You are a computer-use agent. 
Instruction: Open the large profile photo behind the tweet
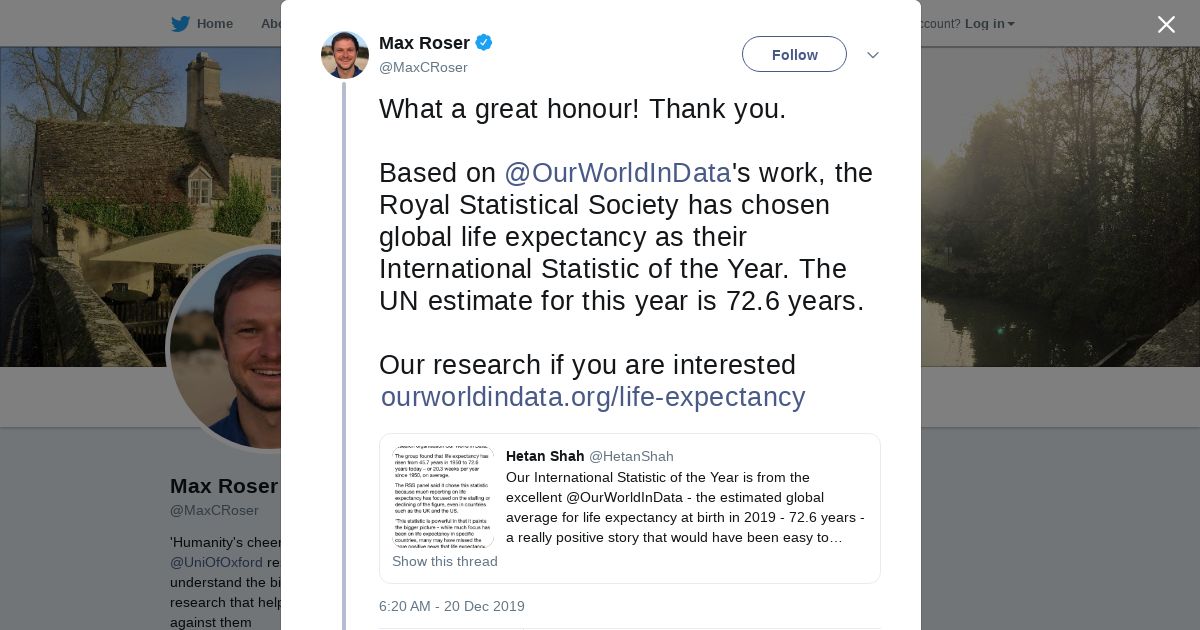tap(230, 348)
